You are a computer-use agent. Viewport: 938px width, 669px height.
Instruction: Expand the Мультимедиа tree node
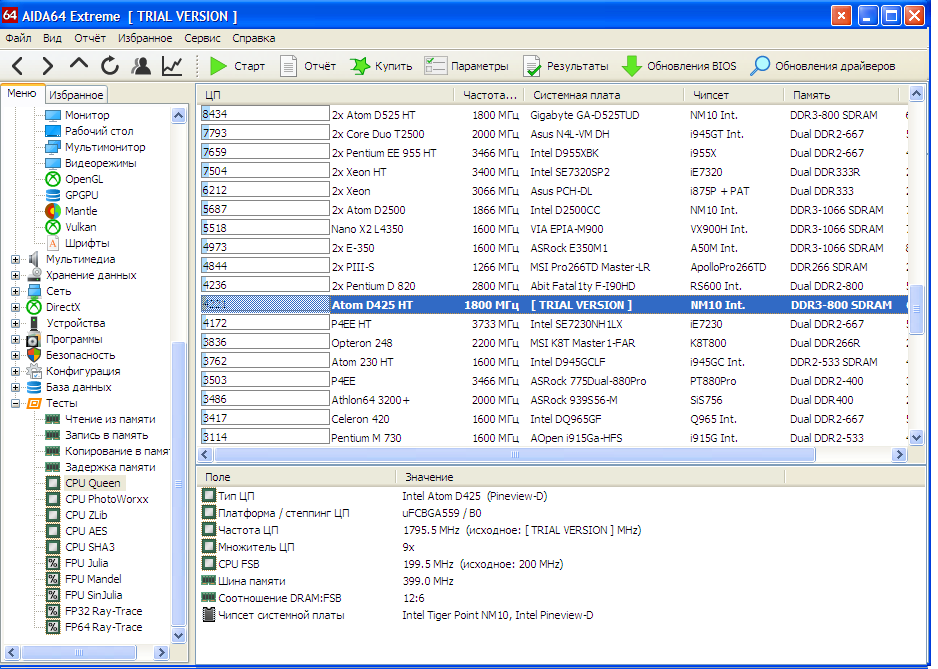click(16, 260)
